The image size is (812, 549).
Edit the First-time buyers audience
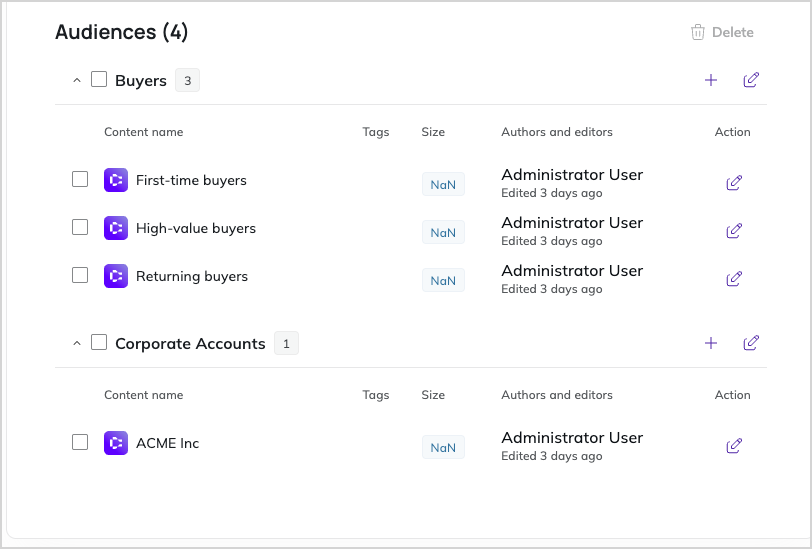(x=734, y=183)
